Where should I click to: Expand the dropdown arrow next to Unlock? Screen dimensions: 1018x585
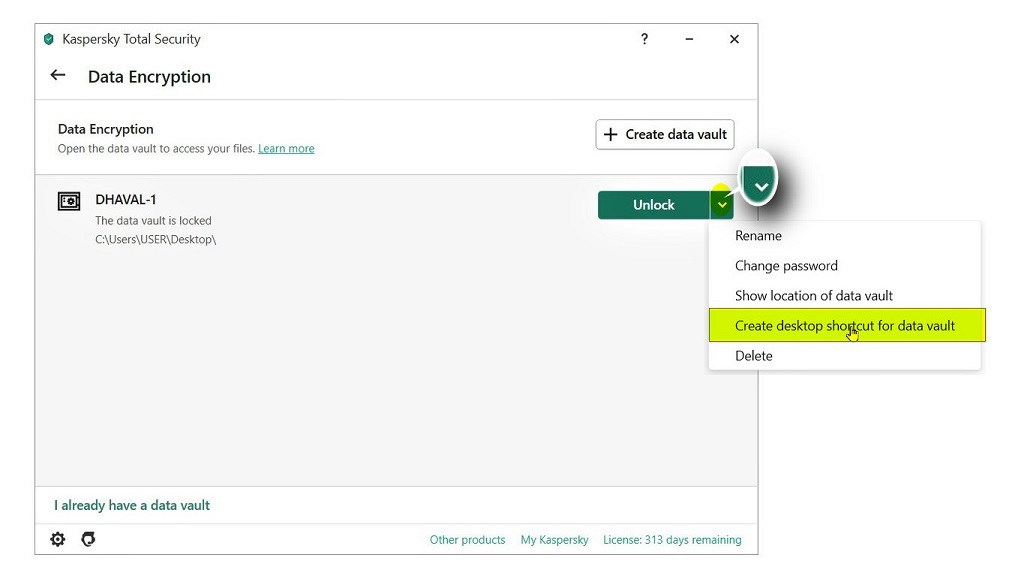pos(722,205)
